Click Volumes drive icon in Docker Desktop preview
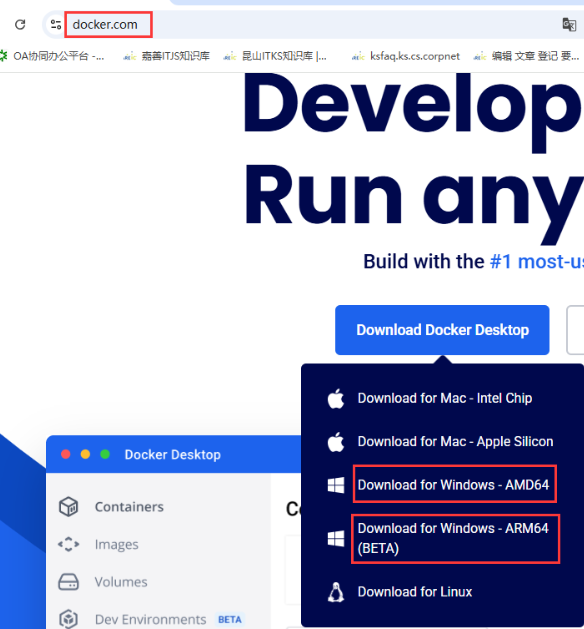The image size is (584, 629). [69, 582]
